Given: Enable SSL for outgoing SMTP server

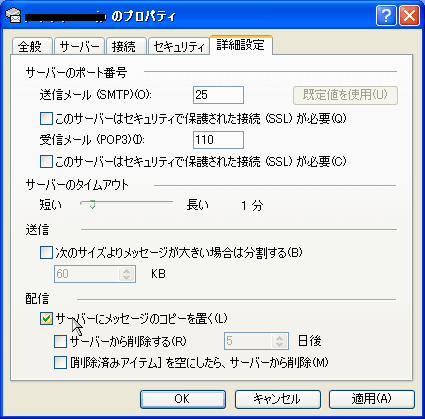Looking at the screenshot, I should tap(46, 119).
